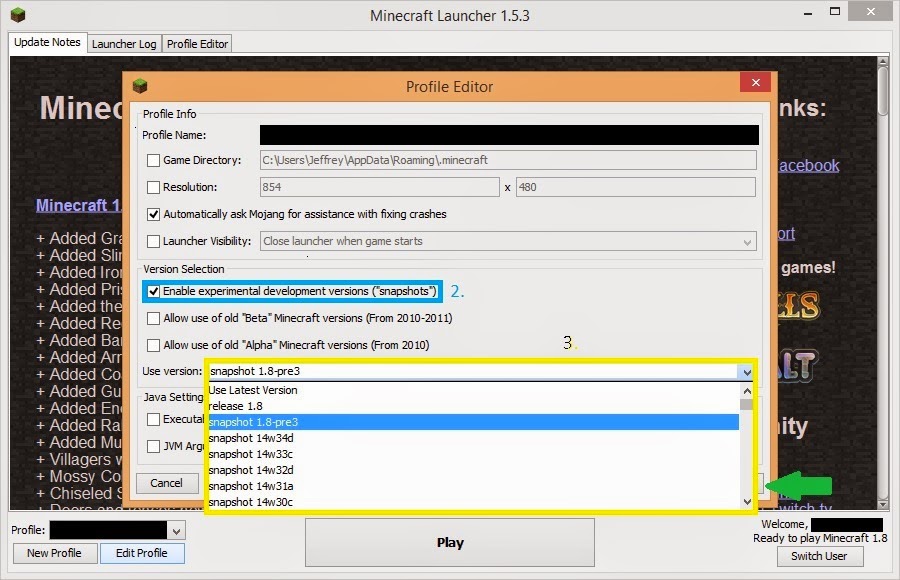Maximize the Minecraft Launcher window
This screenshot has width=900, height=580.
(x=835, y=11)
